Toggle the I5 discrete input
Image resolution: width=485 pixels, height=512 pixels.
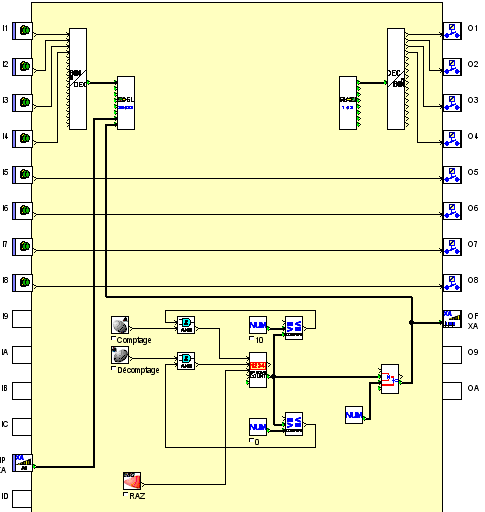point(23,175)
